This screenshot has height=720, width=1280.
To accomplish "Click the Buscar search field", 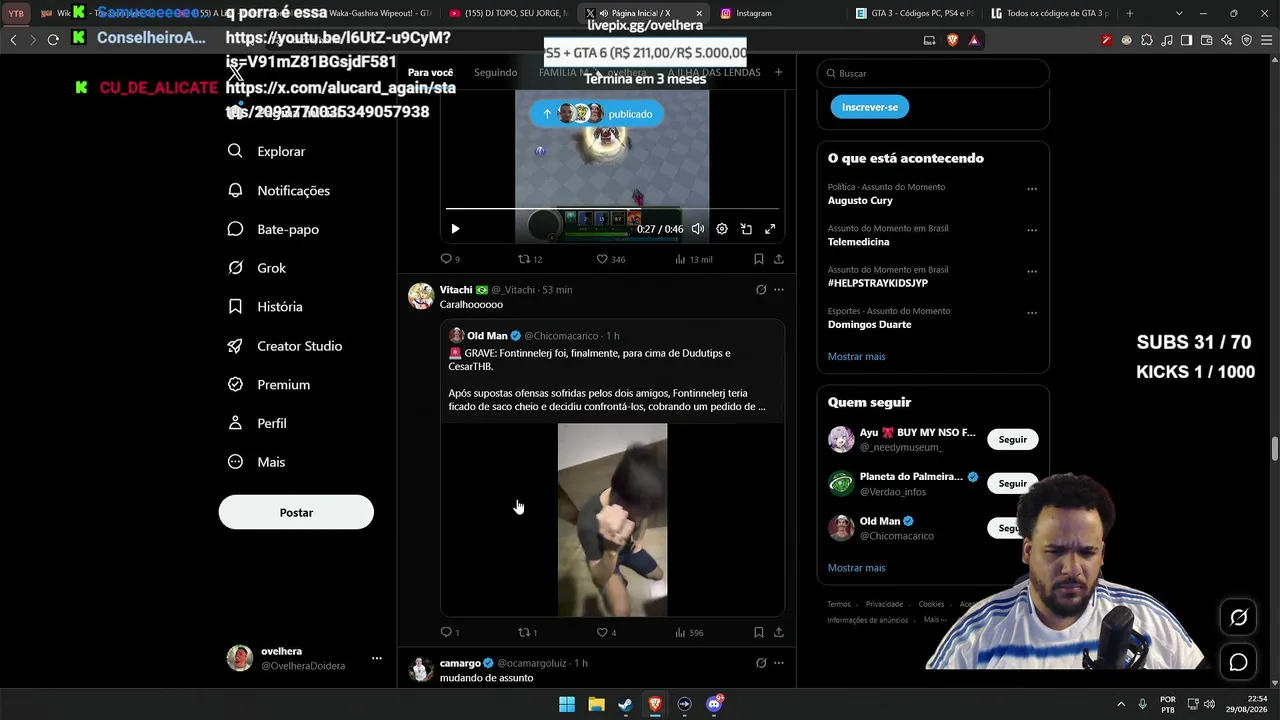I will (x=933, y=73).
